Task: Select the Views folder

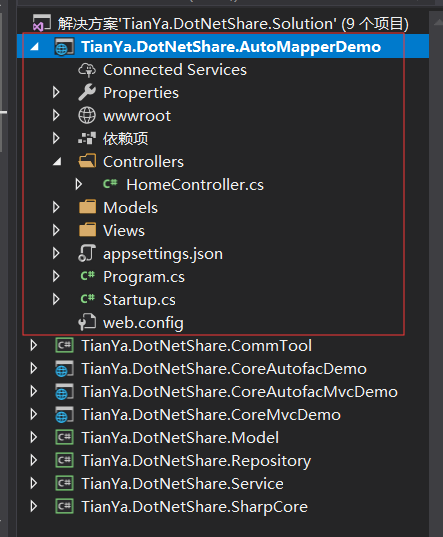Action: 124,230
